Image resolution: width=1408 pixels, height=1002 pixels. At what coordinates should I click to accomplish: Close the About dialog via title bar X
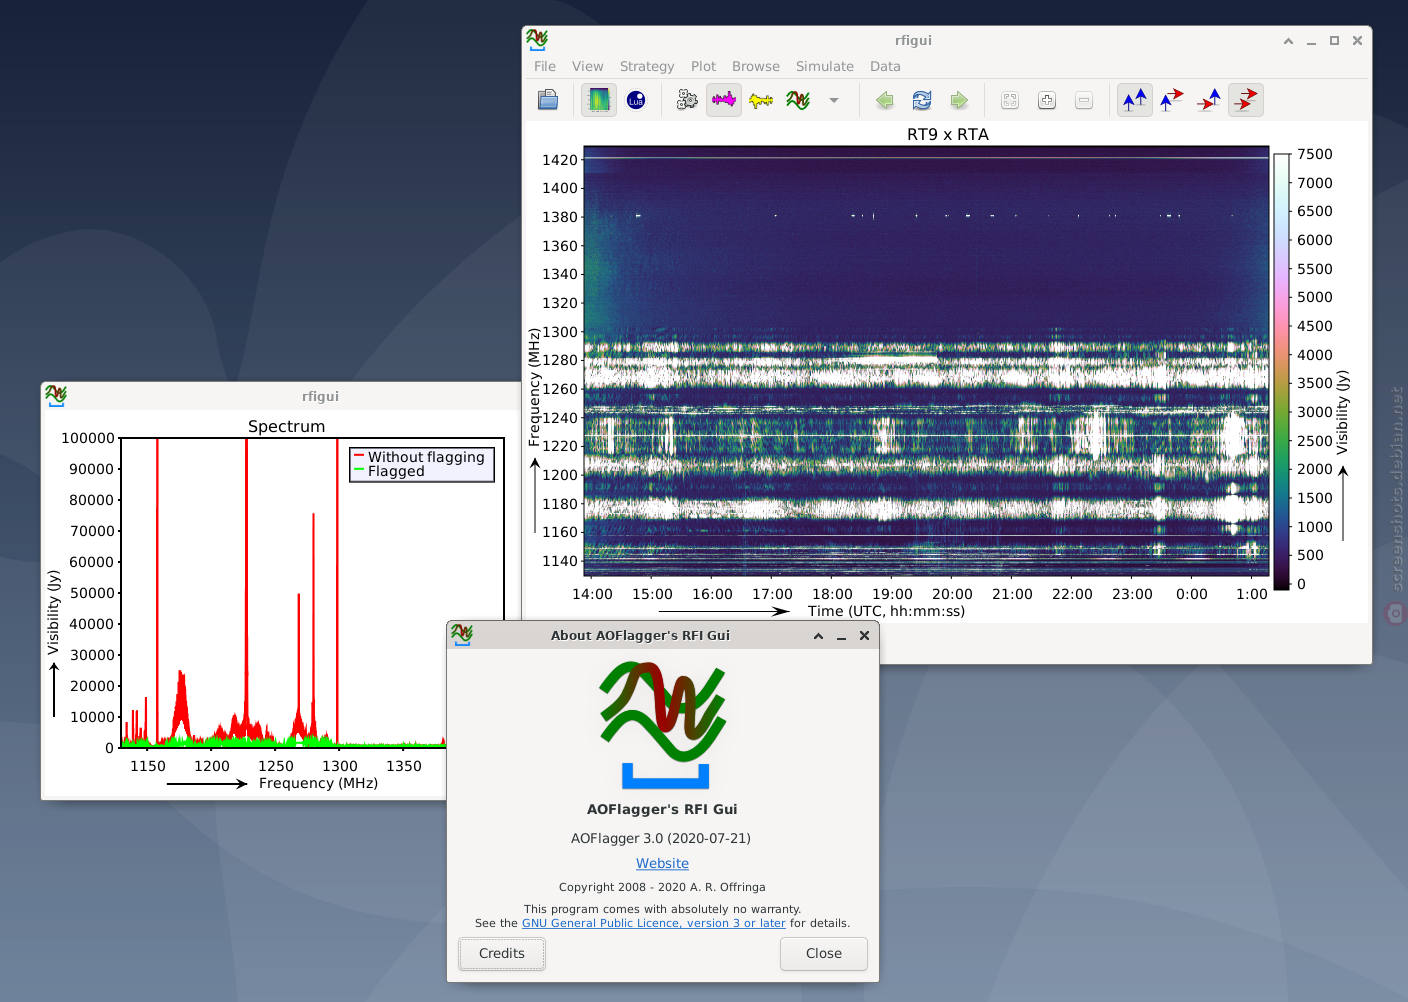coord(865,636)
